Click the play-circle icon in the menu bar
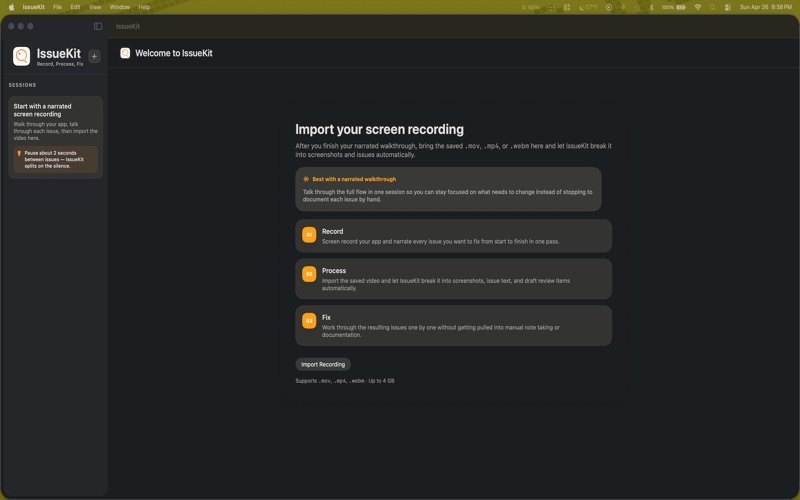 click(x=609, y=7)
